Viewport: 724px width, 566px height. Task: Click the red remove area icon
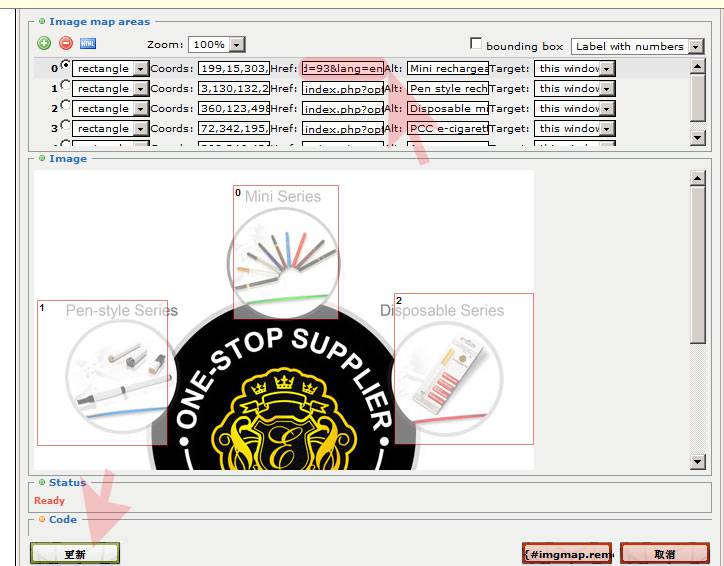point(66,43)
